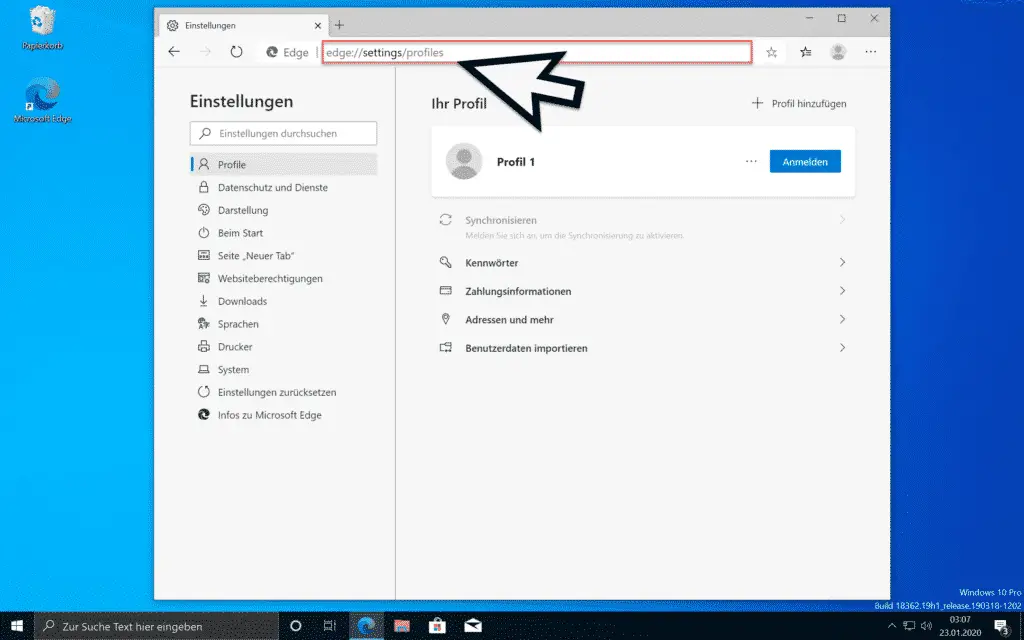Open Beim Start settings section
This screenshot has width=1024, height=640.
pyautogui.click(x=283, y=233)
